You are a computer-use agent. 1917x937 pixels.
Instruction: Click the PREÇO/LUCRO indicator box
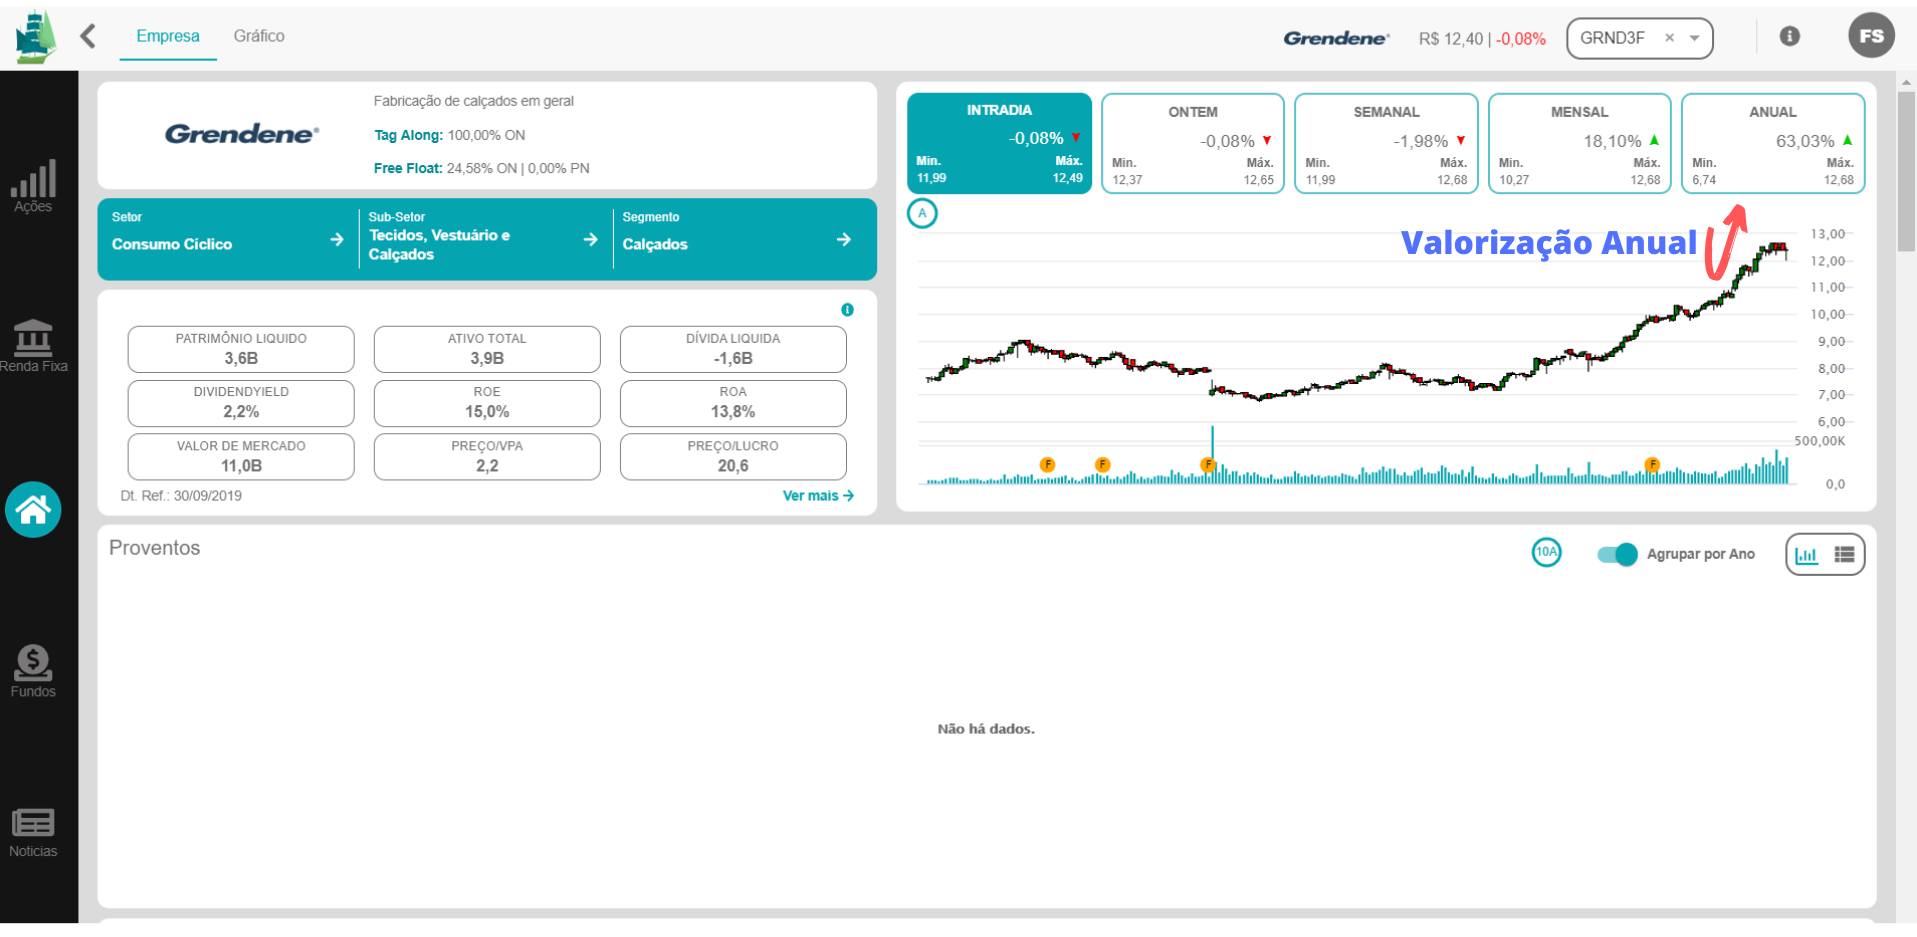pyautogui.click(x=733, y=457)
